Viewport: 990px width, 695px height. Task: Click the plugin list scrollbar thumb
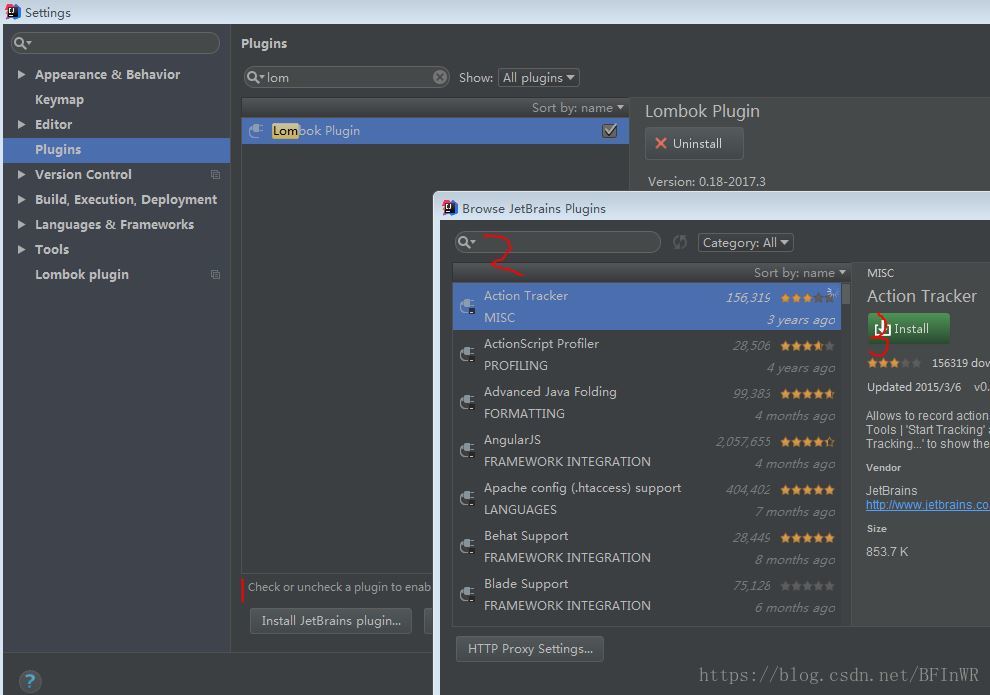(x=845, y=294)
